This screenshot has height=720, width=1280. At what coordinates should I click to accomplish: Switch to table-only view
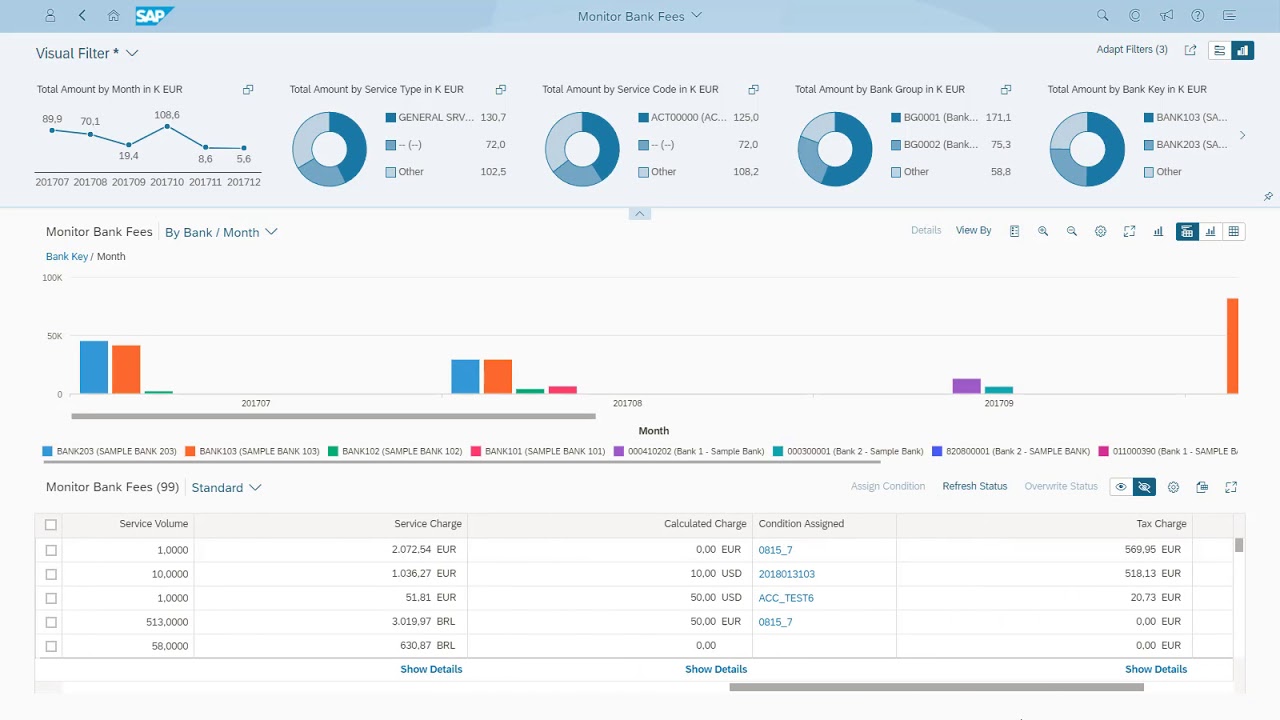click(x=1234, y=231)
